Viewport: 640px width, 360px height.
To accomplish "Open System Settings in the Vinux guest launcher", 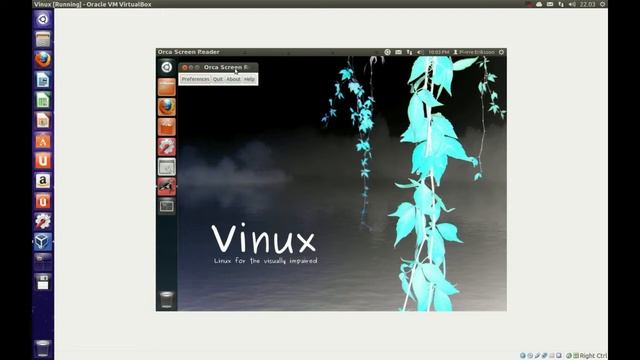I will coord(167,147).
